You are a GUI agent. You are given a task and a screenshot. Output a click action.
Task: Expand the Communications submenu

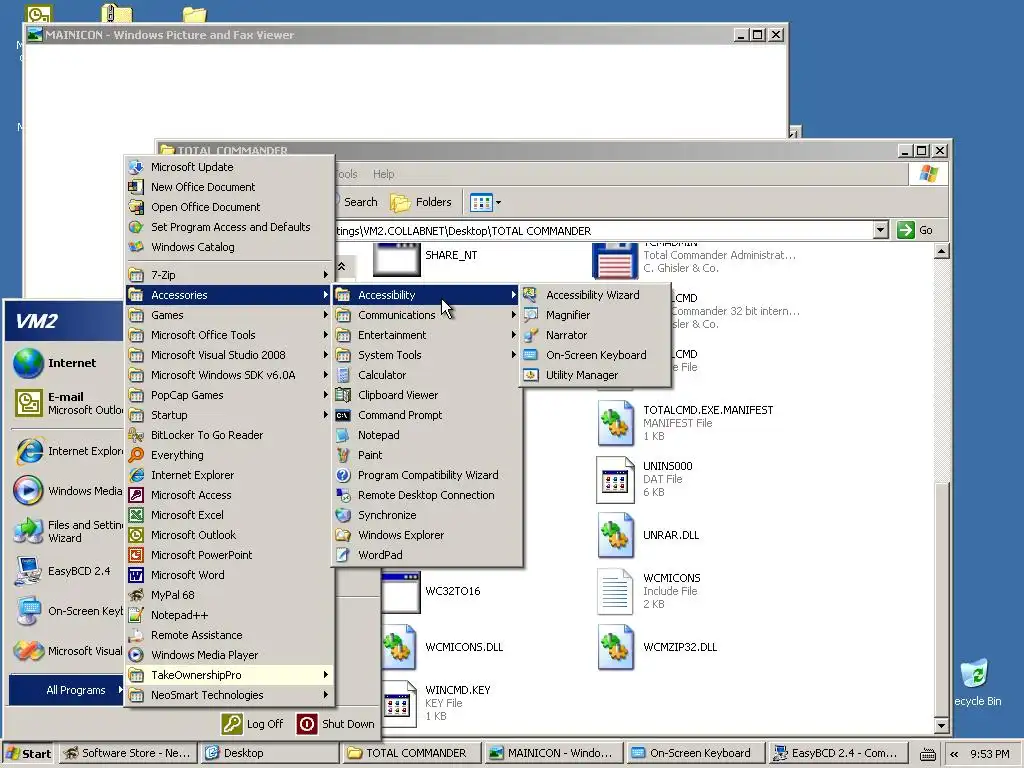(426, 315)
